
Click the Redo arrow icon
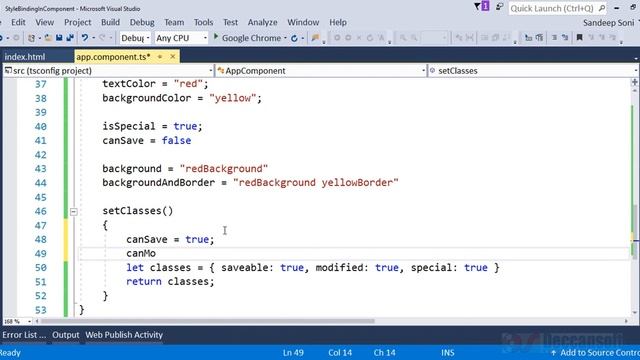click(x=102, y=38)
